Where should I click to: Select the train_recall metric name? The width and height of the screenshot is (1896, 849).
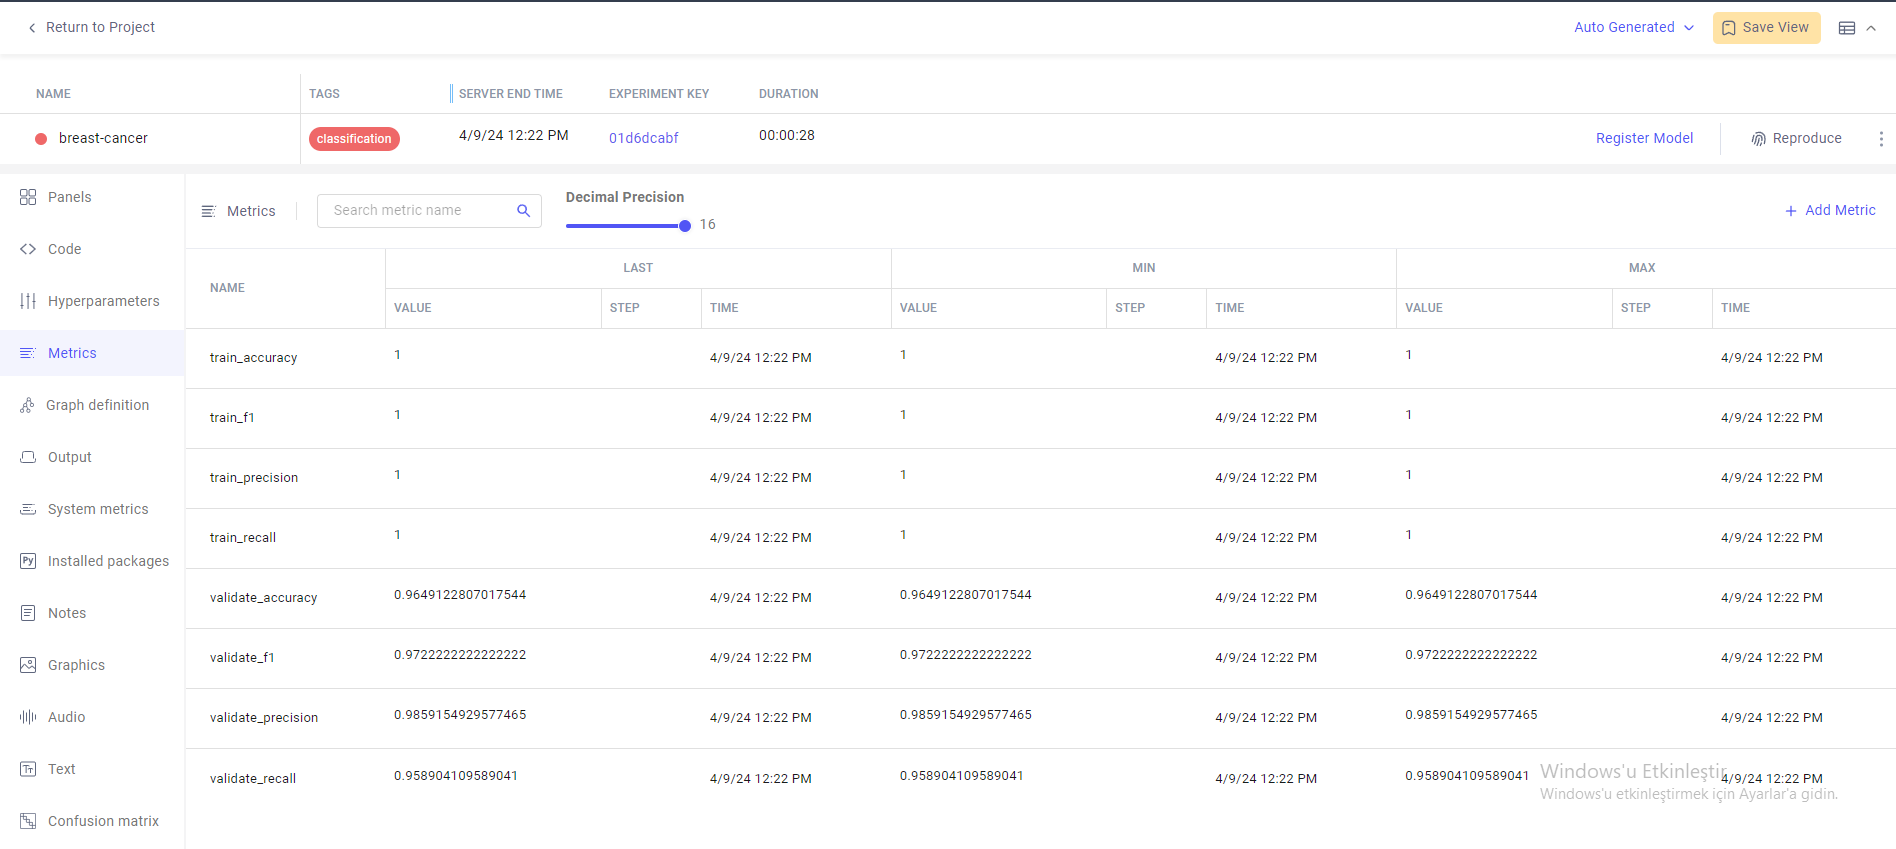click(x=243, y=538)
